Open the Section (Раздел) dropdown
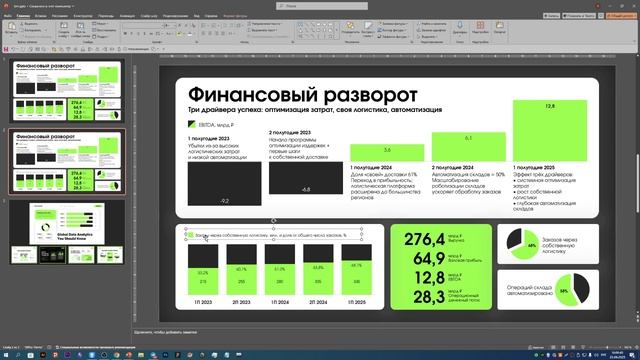This screenshot has width=640, height=360. [100, 37]
